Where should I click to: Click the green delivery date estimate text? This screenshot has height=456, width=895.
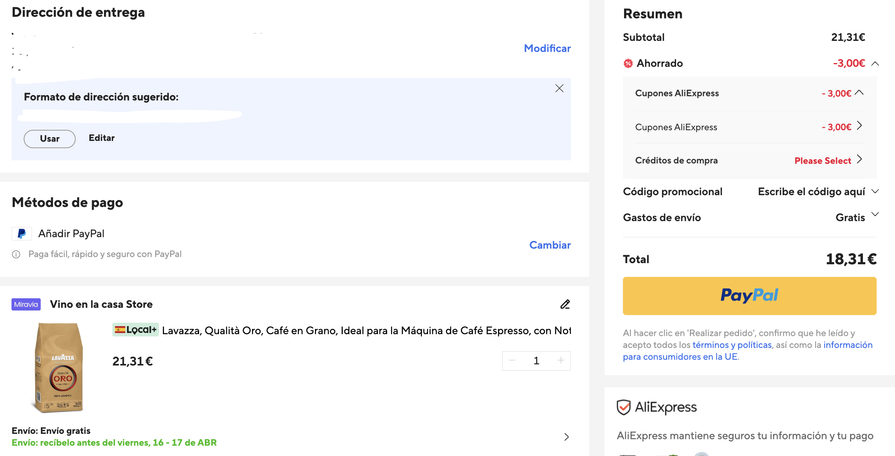click(x=114, y=443)
